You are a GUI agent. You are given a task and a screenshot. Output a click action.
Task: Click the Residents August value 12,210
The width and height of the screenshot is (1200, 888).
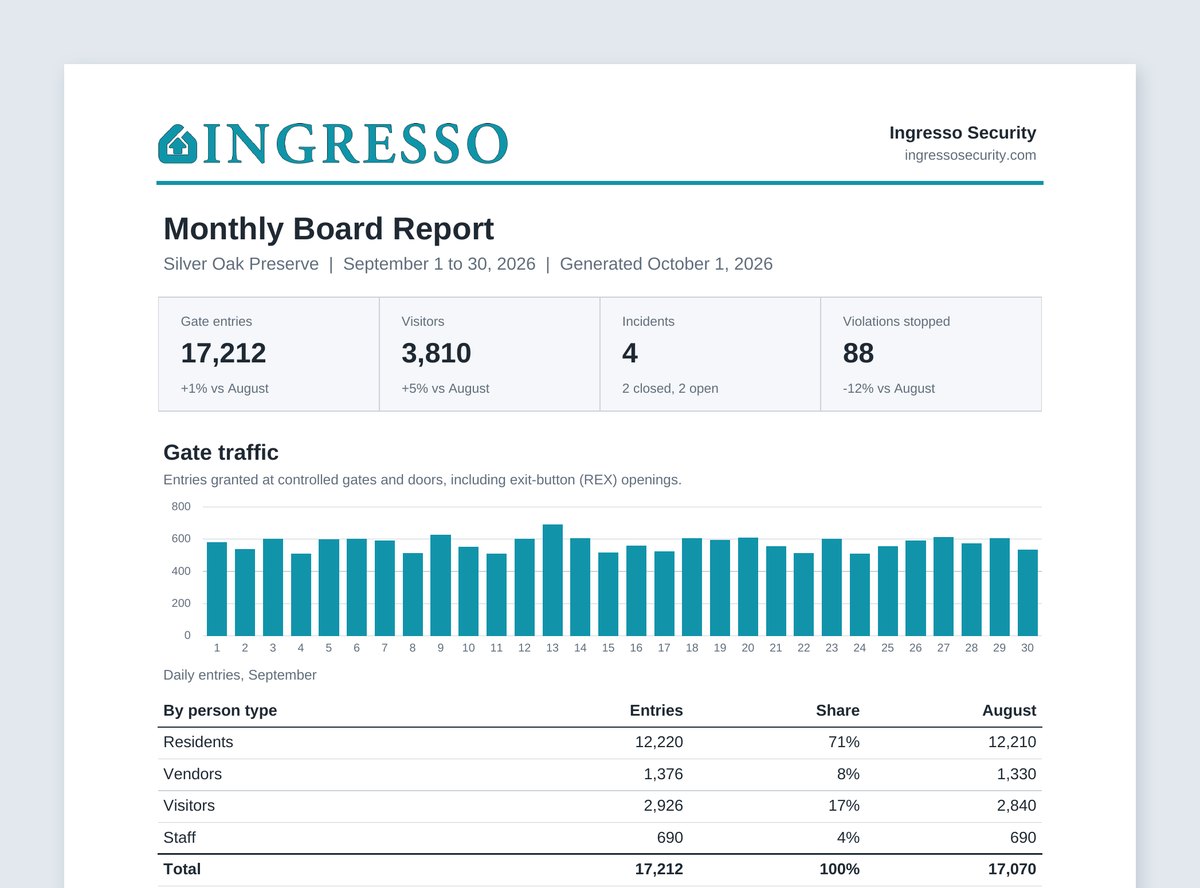[1011, 742]
